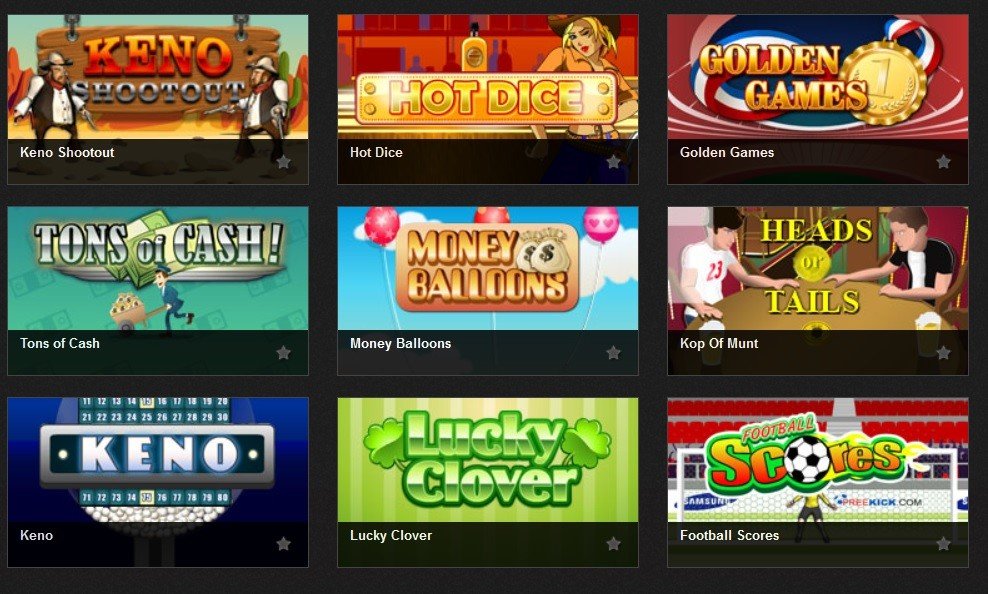Open Money Balloons game thumbnail

coord(488,268)
